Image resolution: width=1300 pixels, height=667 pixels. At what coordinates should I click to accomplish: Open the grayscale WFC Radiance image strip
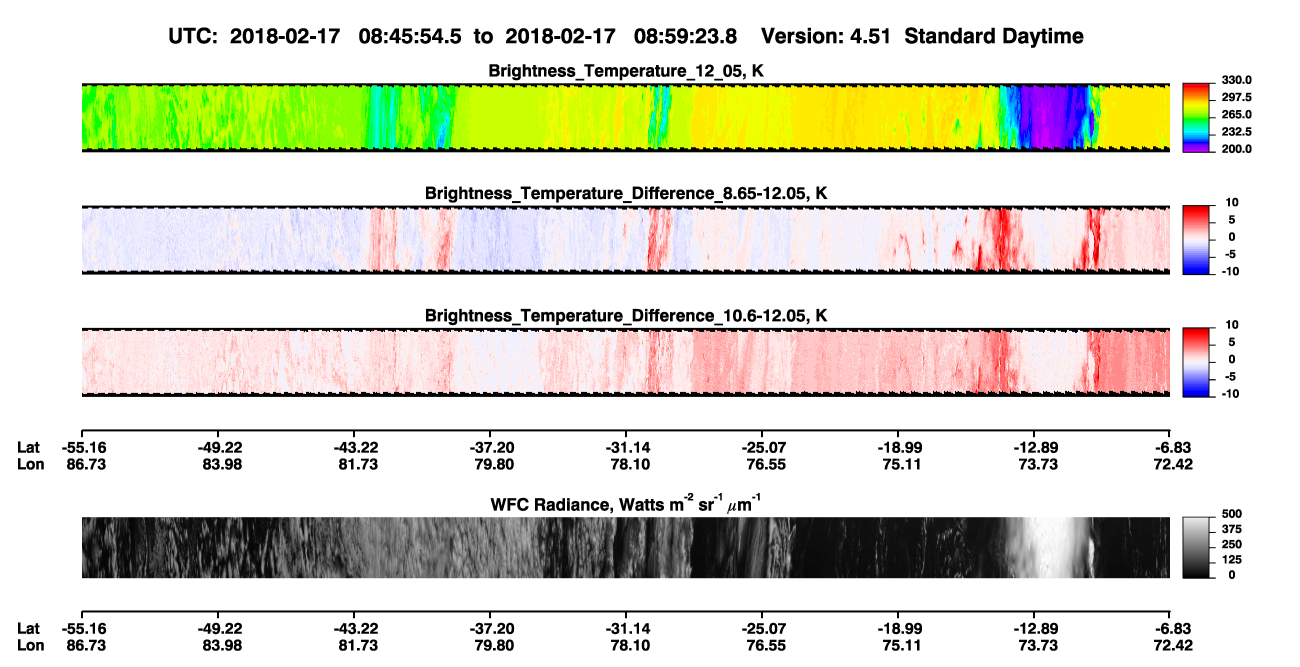(626, 548)
